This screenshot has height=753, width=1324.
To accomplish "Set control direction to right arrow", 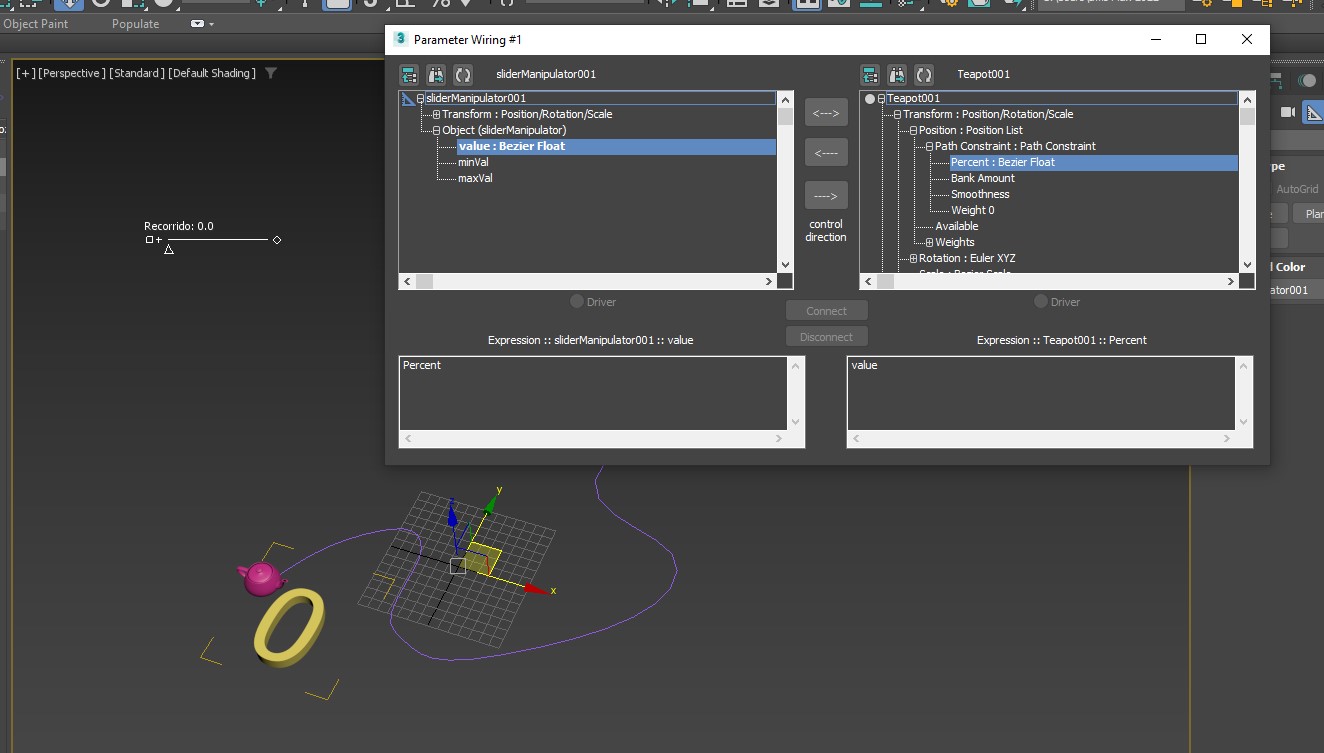I will coord(826,195).
